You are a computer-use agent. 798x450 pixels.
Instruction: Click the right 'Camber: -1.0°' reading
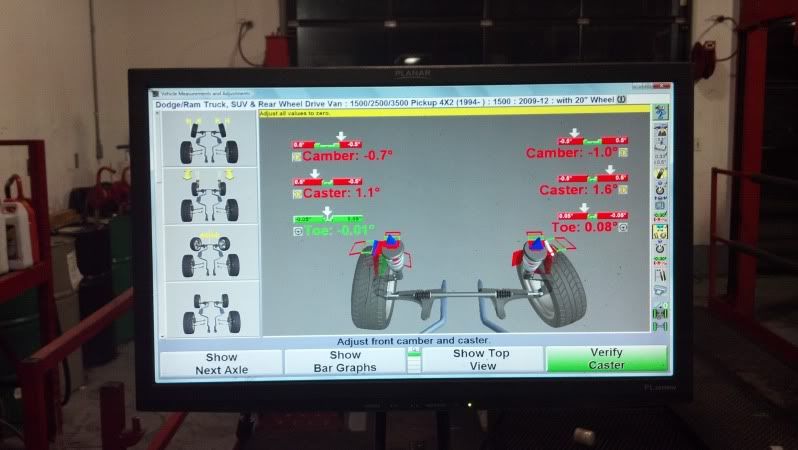click(x=572, y=153)
